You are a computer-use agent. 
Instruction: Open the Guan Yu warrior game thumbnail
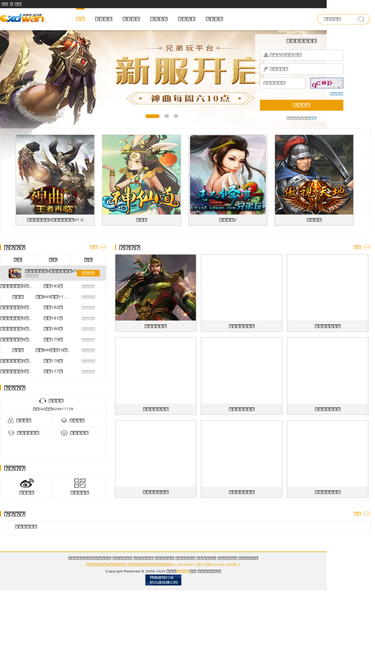tap(156, 288)
